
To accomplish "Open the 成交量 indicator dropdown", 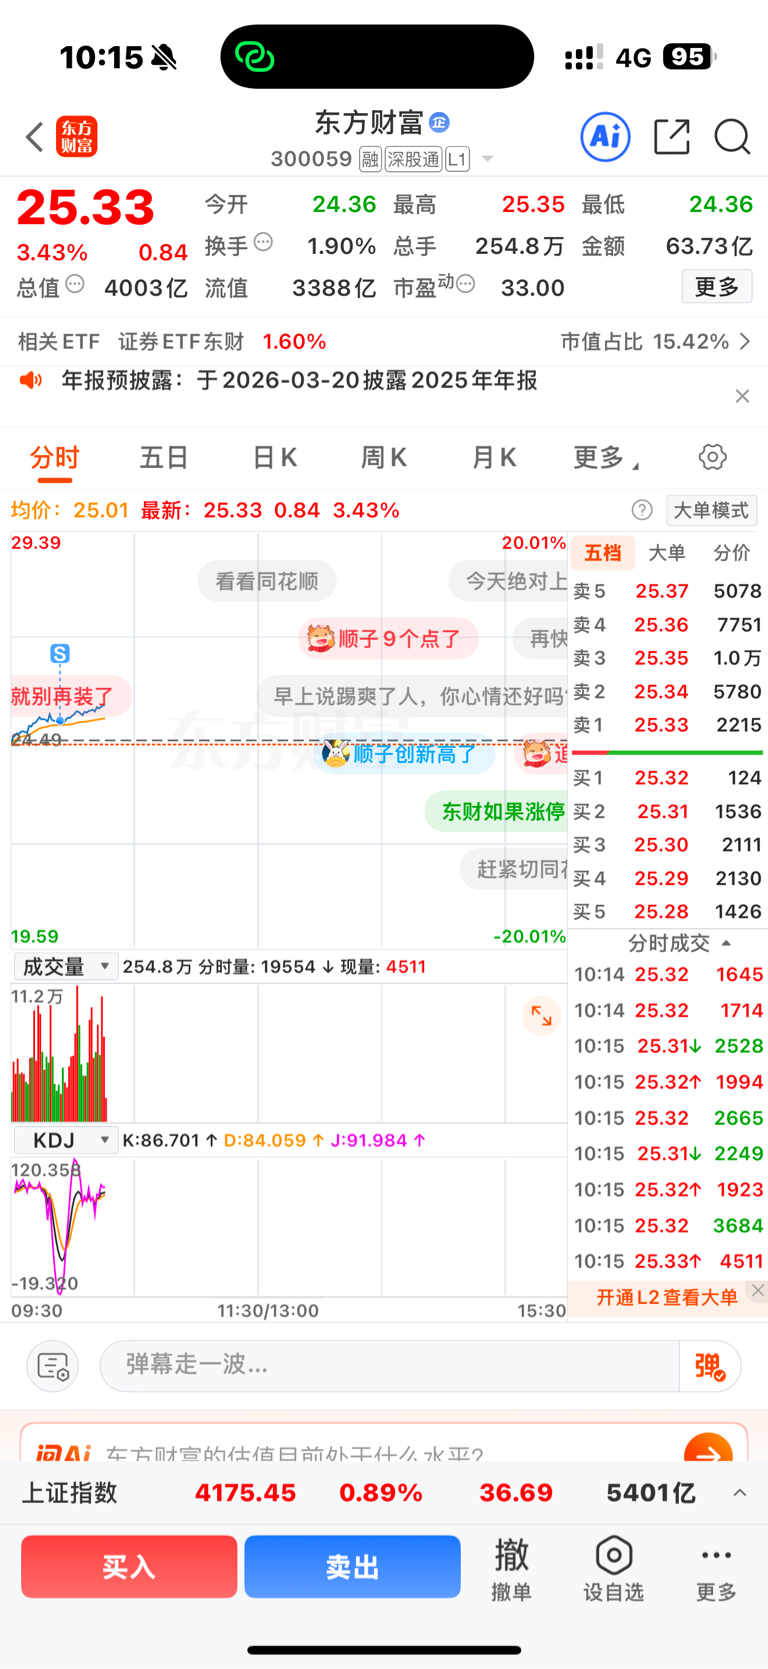I will pos(66,967).
